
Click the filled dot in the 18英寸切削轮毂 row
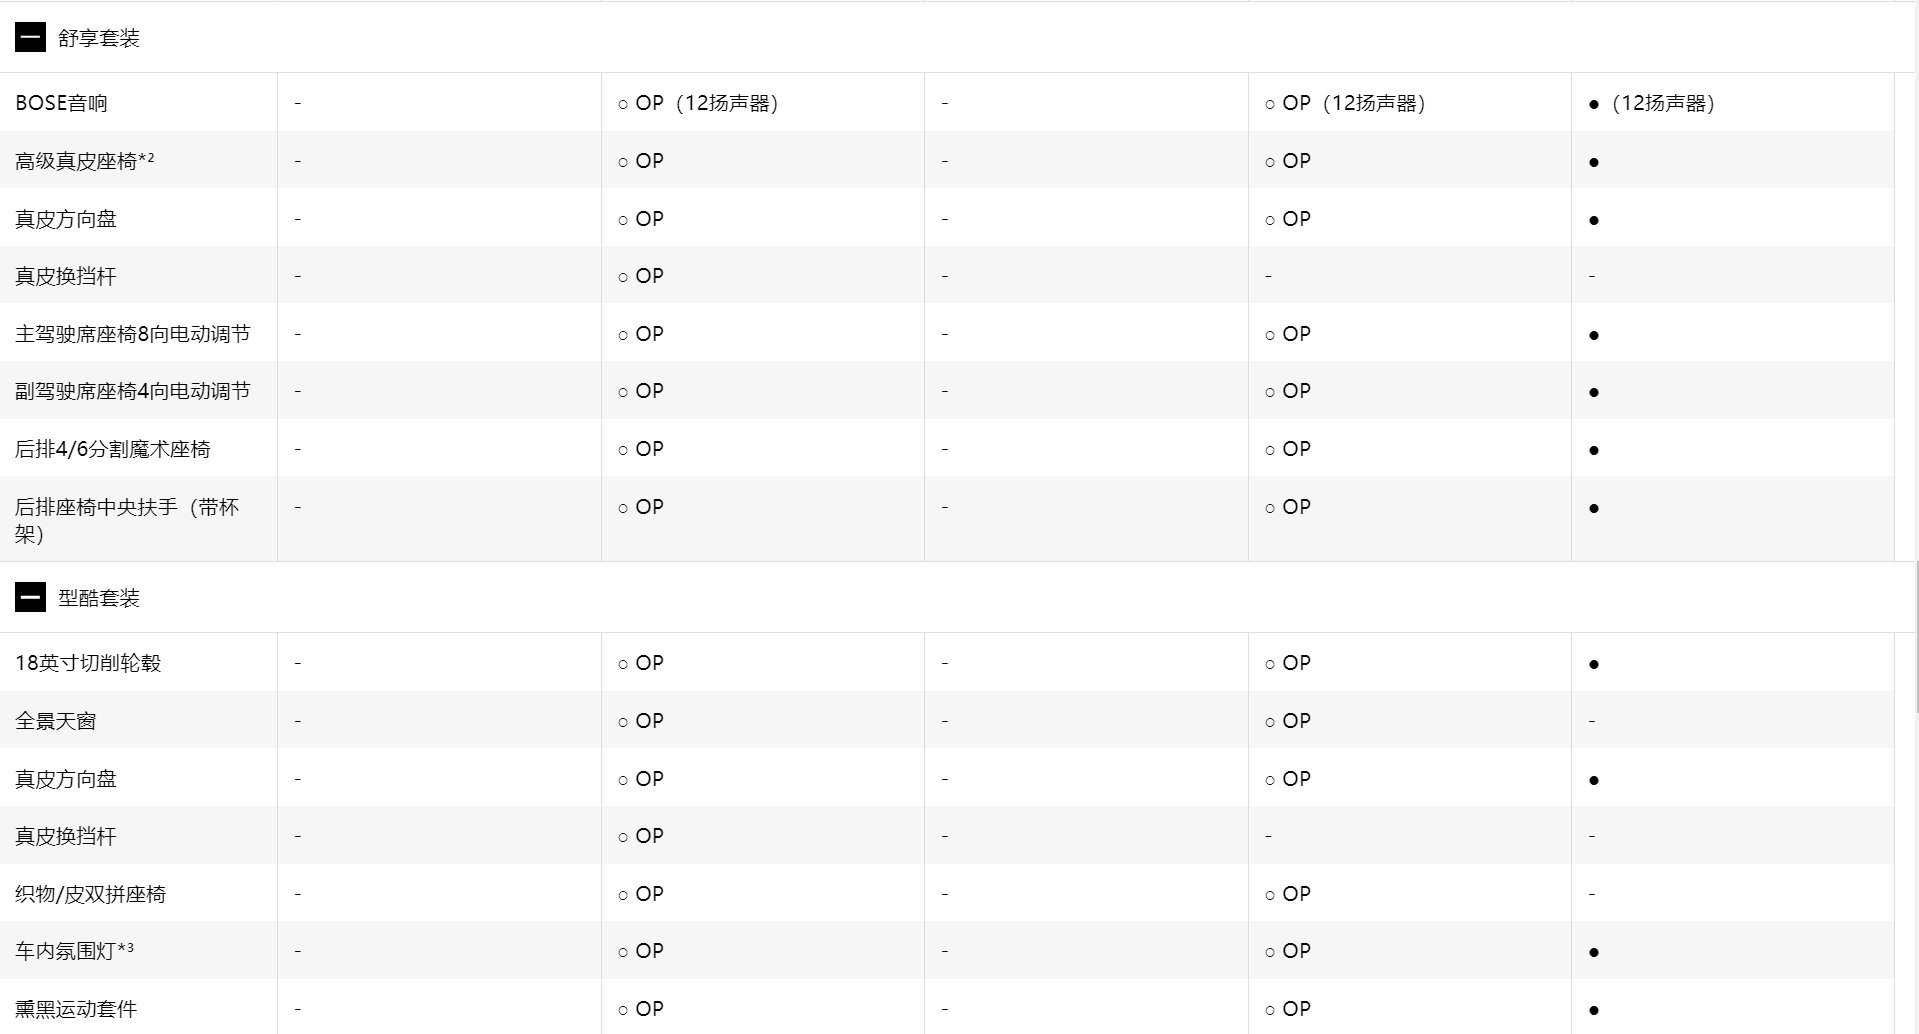pos(1594,664)
